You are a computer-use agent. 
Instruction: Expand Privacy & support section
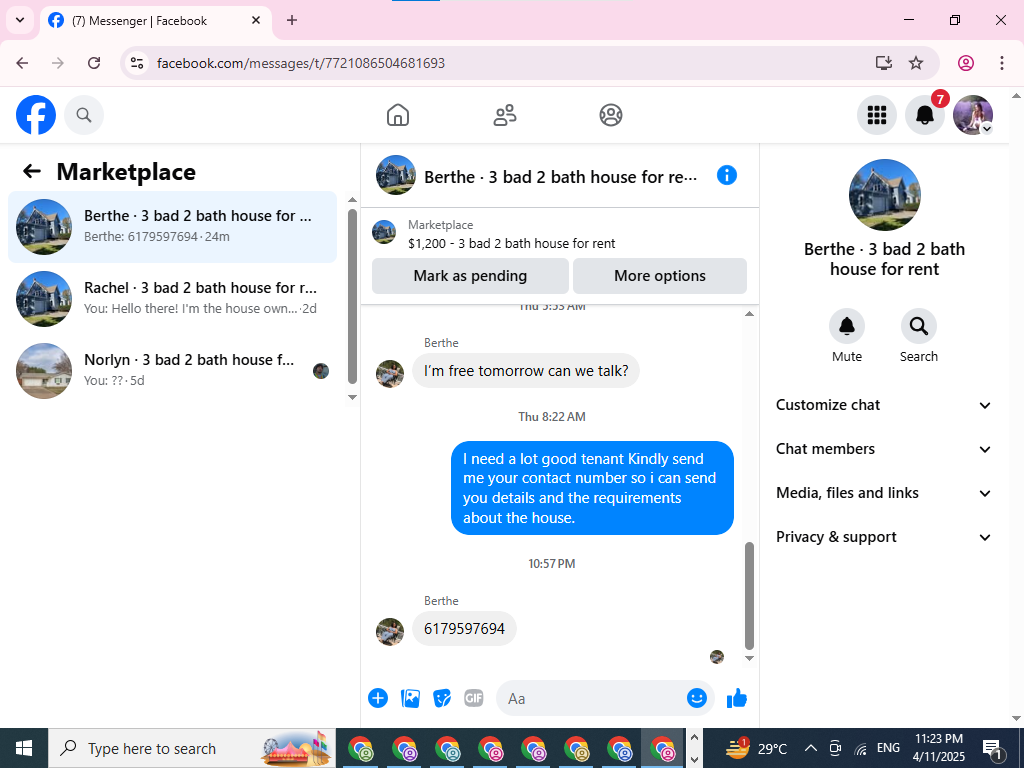(884, 537)
